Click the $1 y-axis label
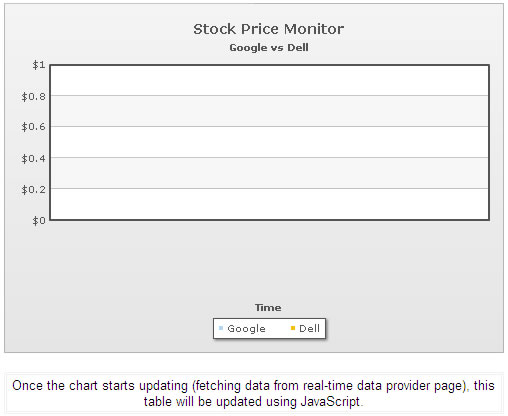Image resolution: width=508 pixels, height=416 pixels. [x=39, y=65]
